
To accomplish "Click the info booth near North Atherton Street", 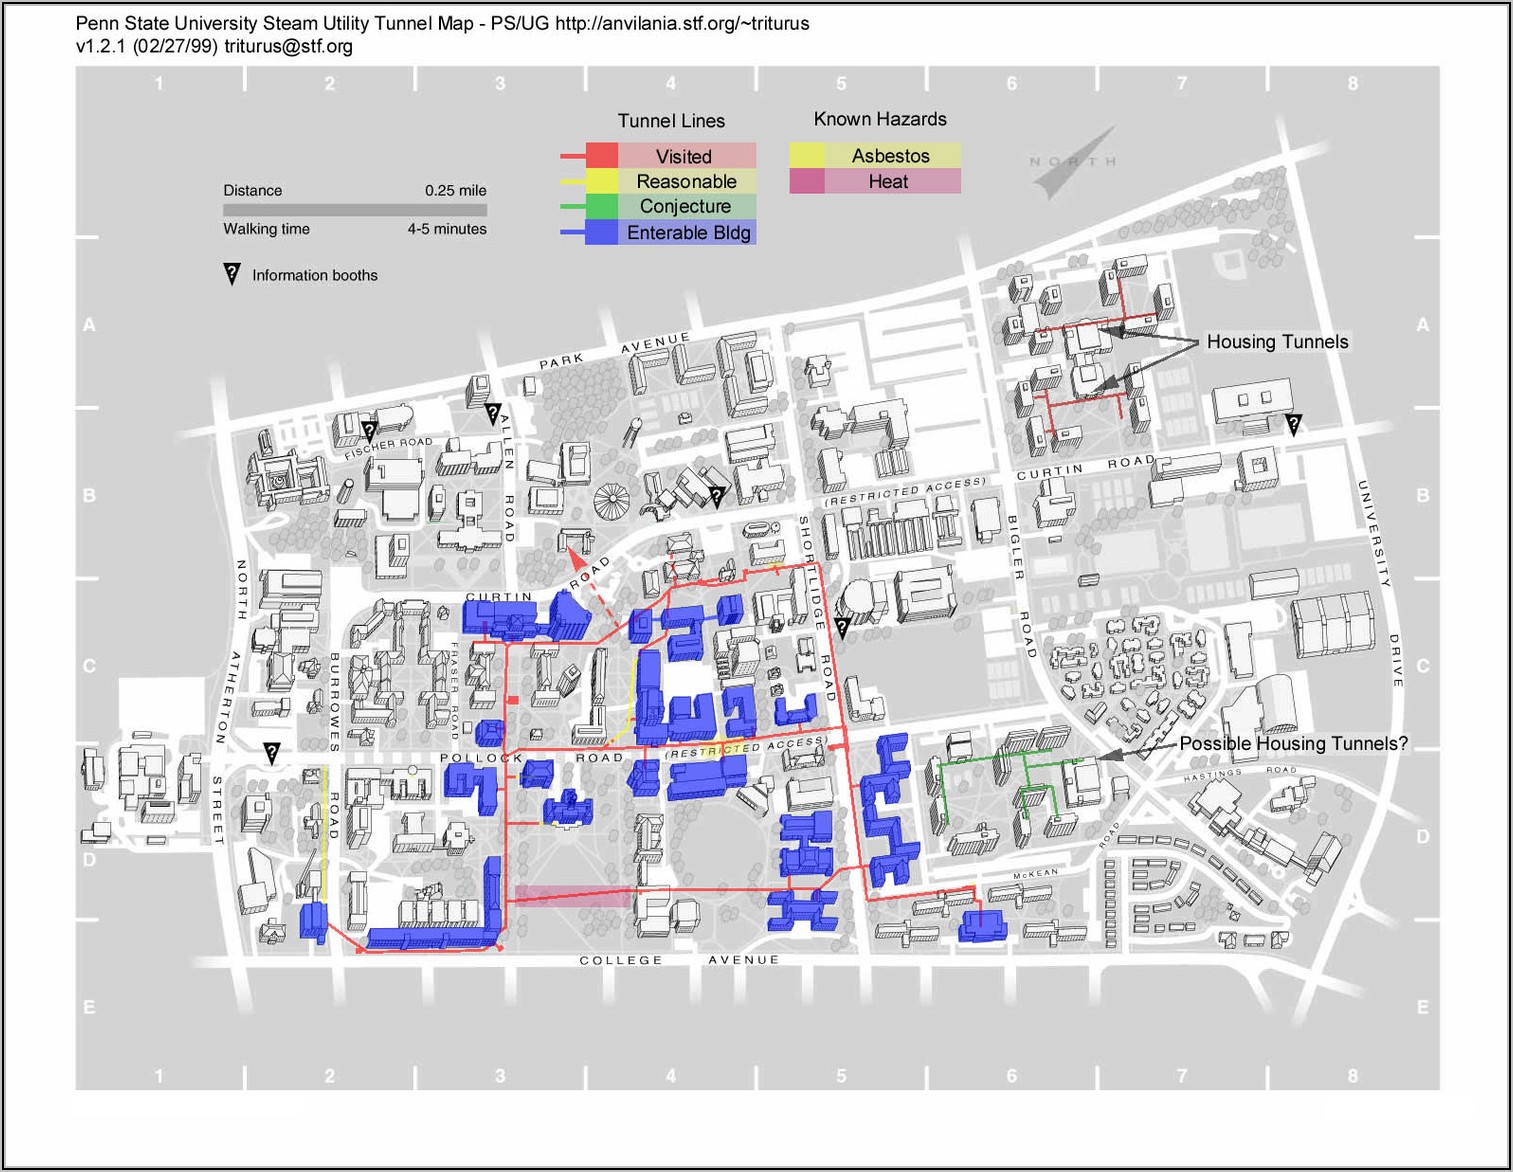I will [x=271, y=753].
